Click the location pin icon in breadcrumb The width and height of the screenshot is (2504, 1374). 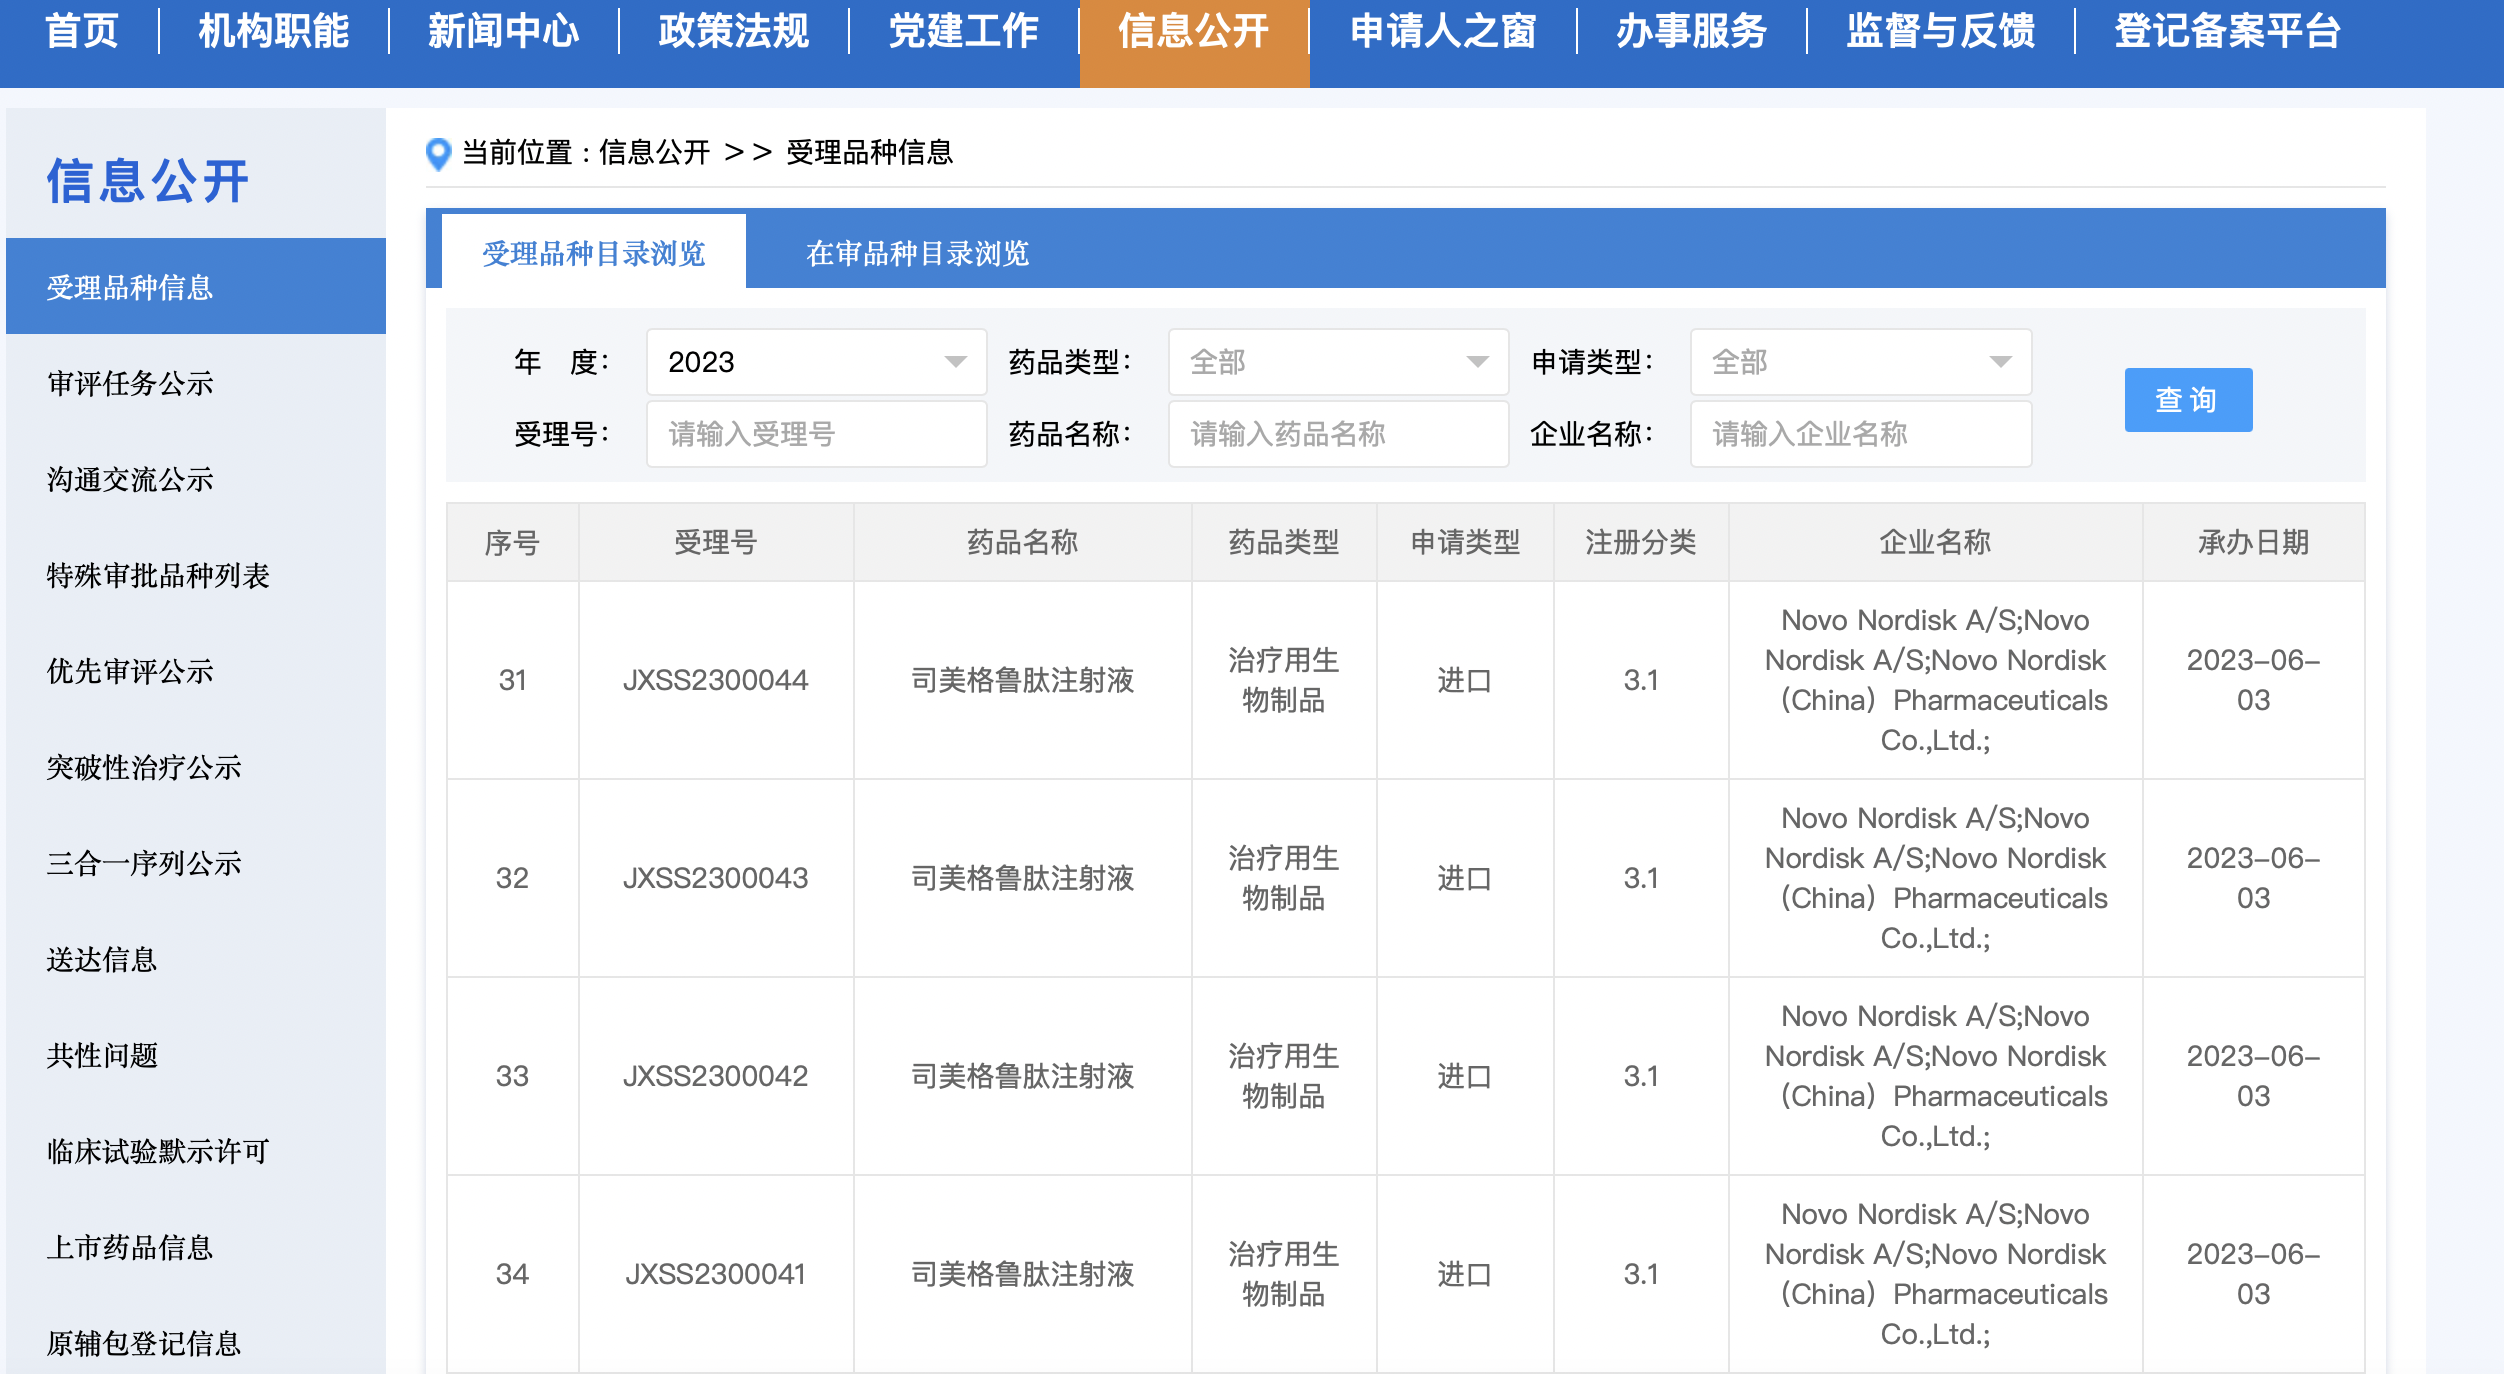(438, 152)
